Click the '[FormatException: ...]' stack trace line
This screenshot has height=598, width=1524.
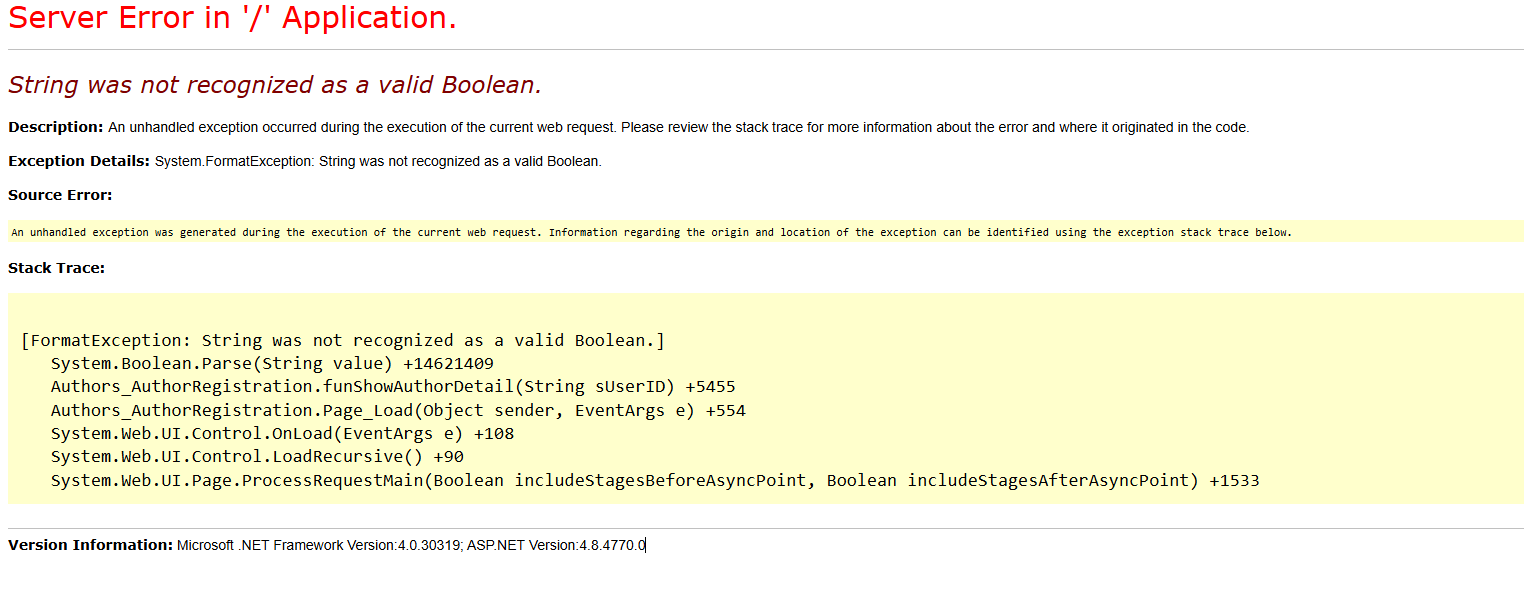click(343, 340)
